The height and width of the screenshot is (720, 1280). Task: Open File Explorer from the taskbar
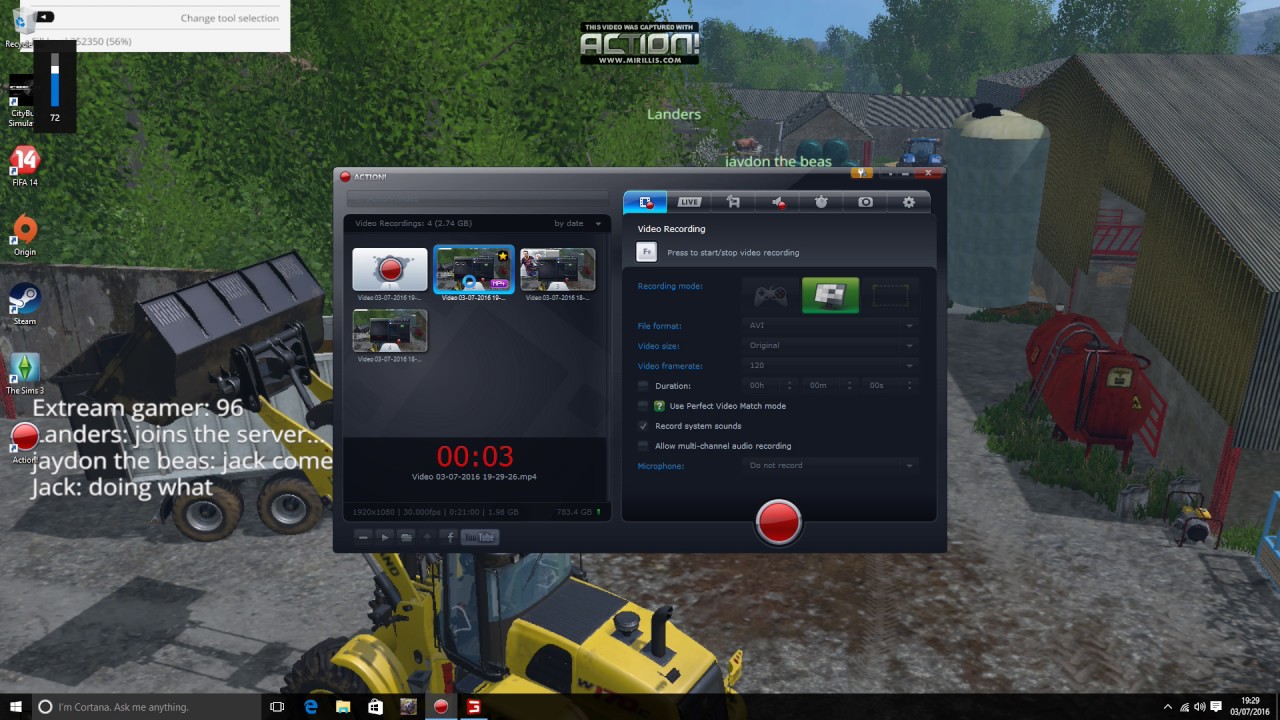[343, 706]
